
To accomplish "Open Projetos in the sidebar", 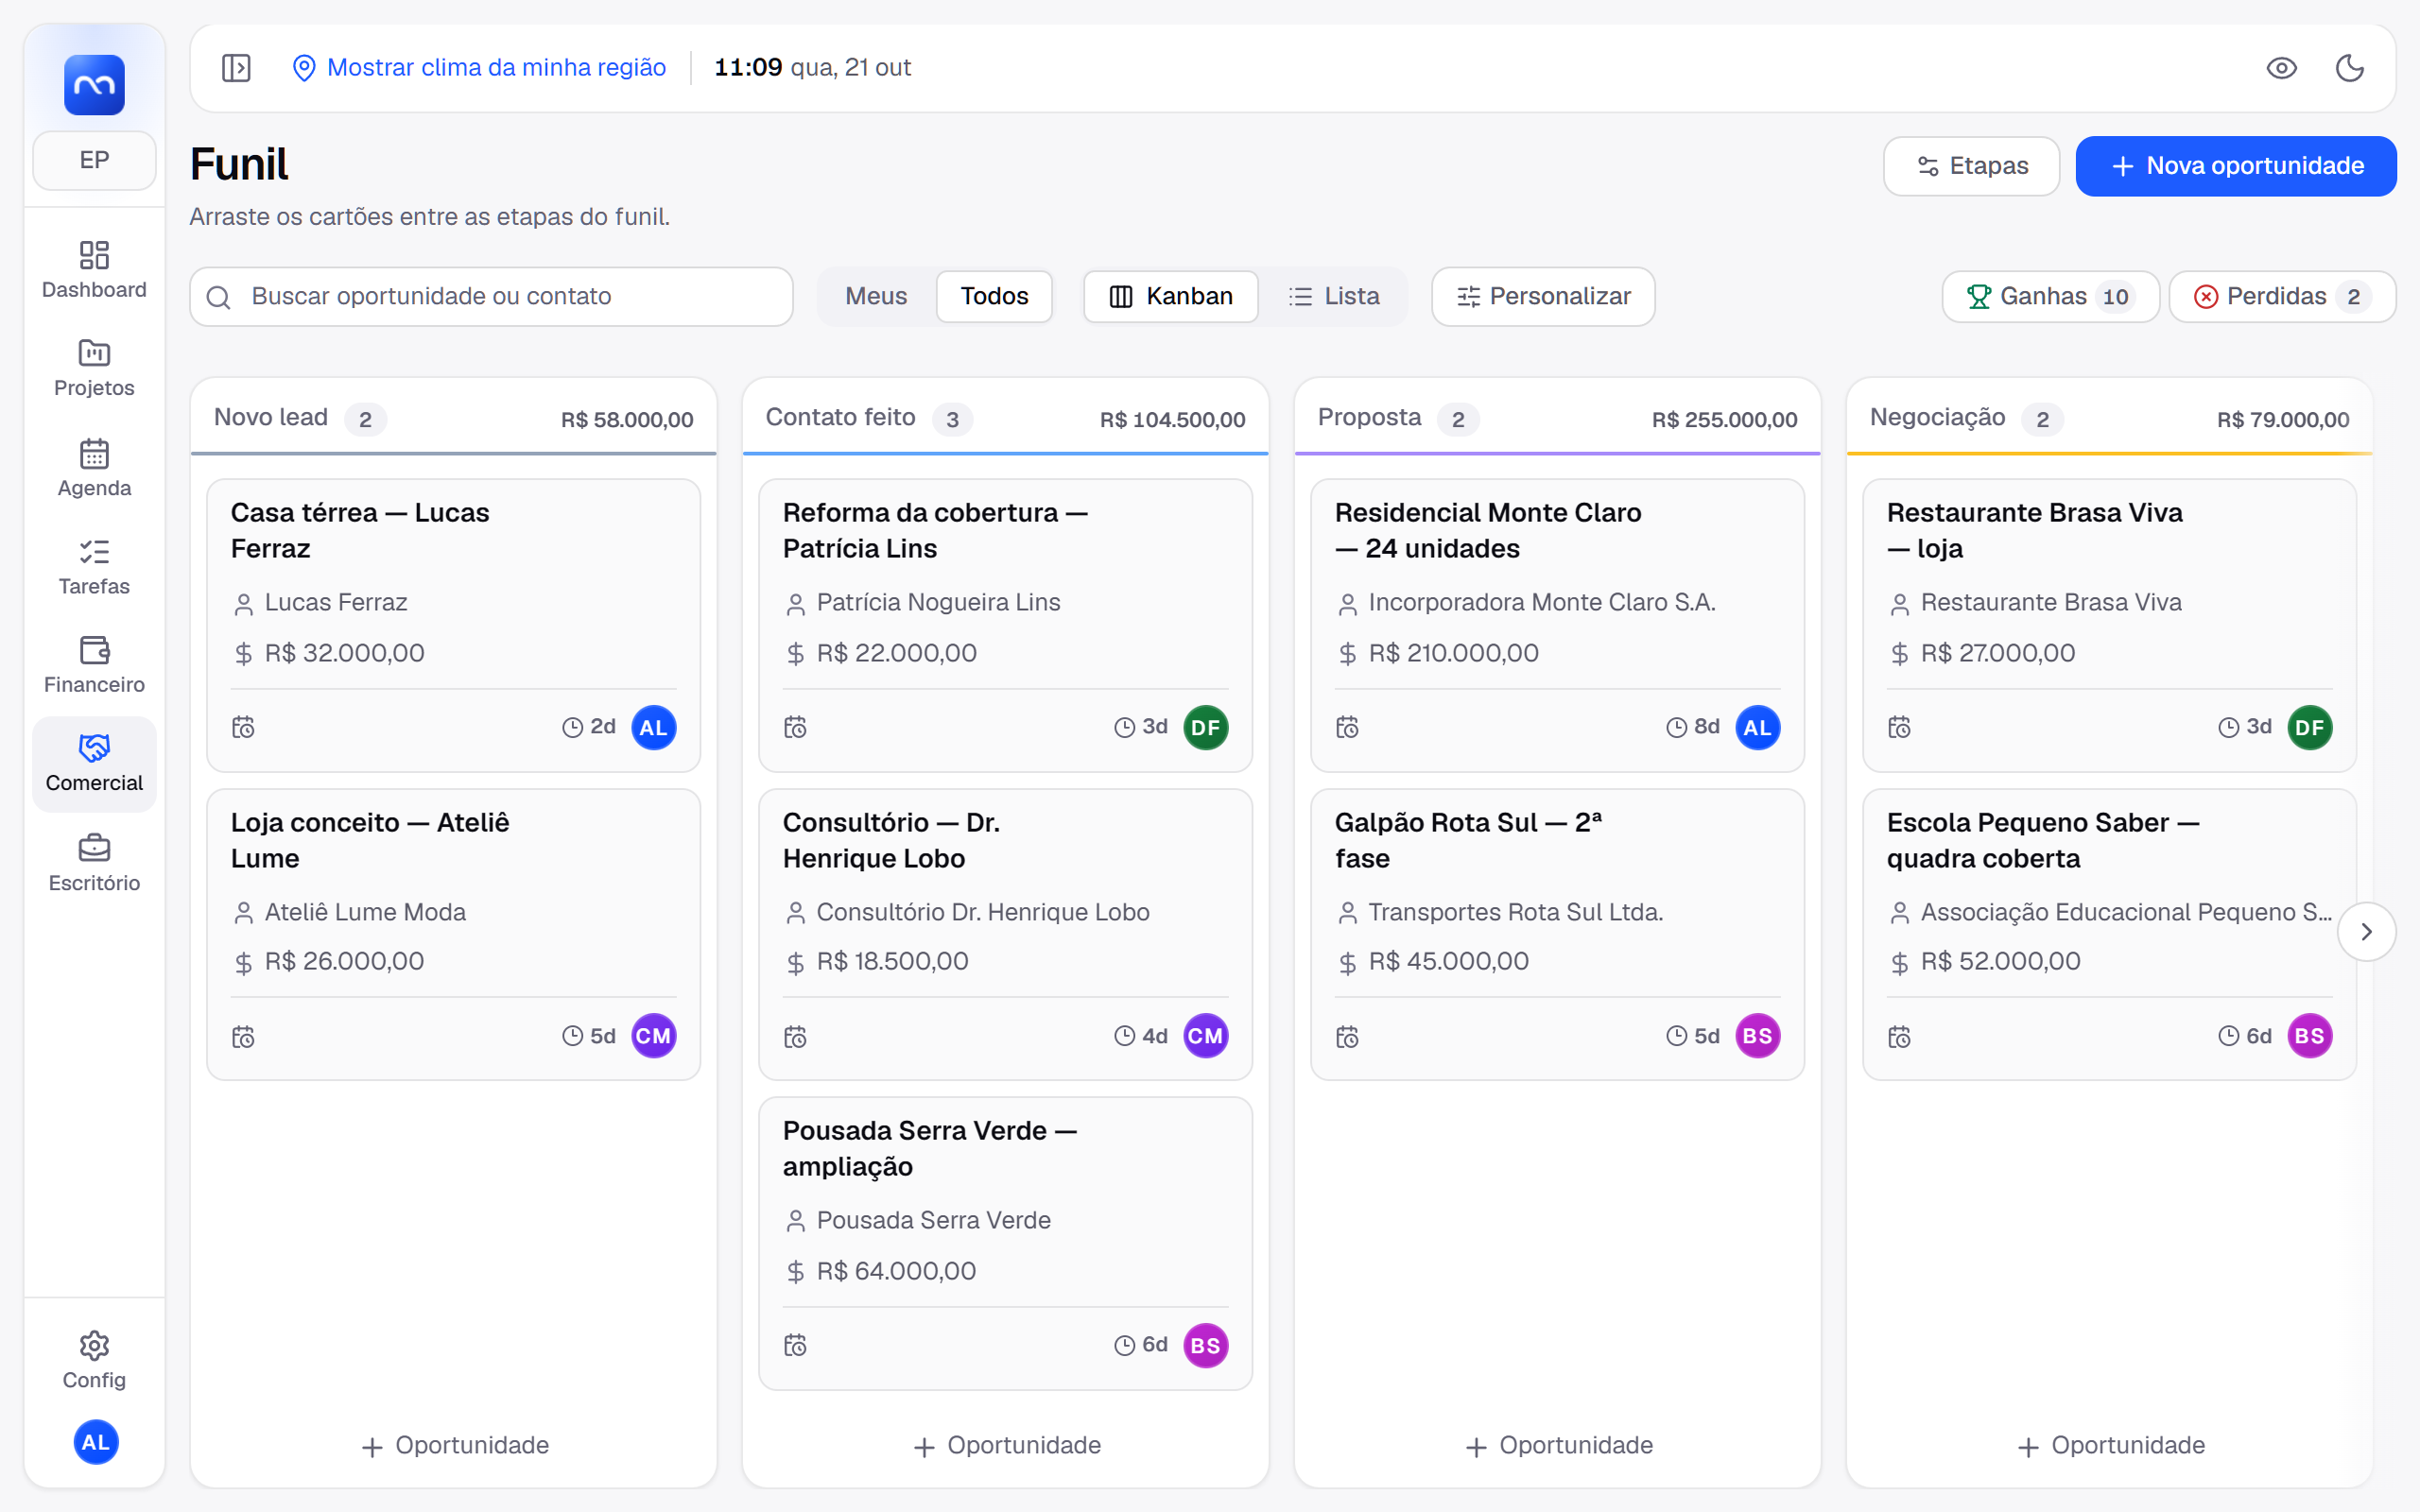I will 94,368.
